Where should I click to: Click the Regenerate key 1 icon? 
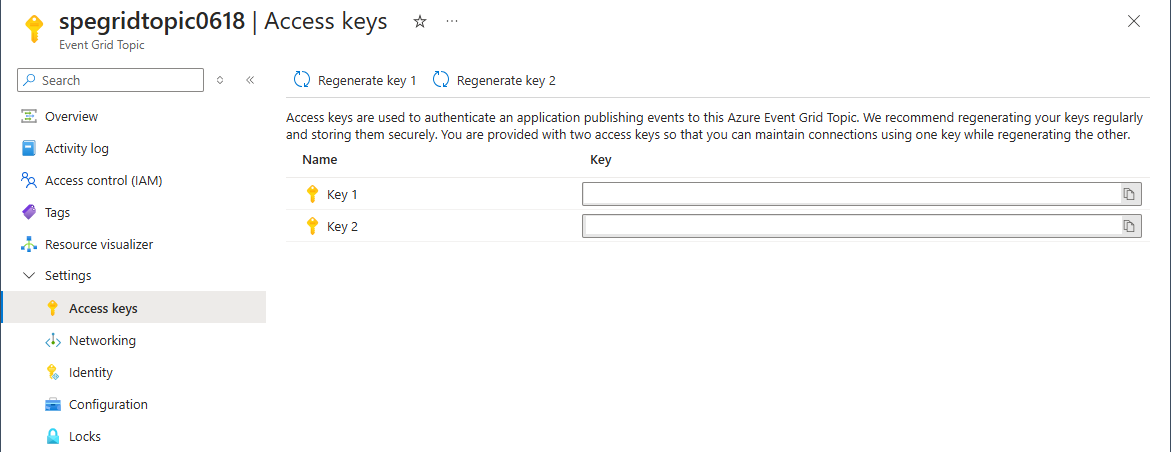301,80
